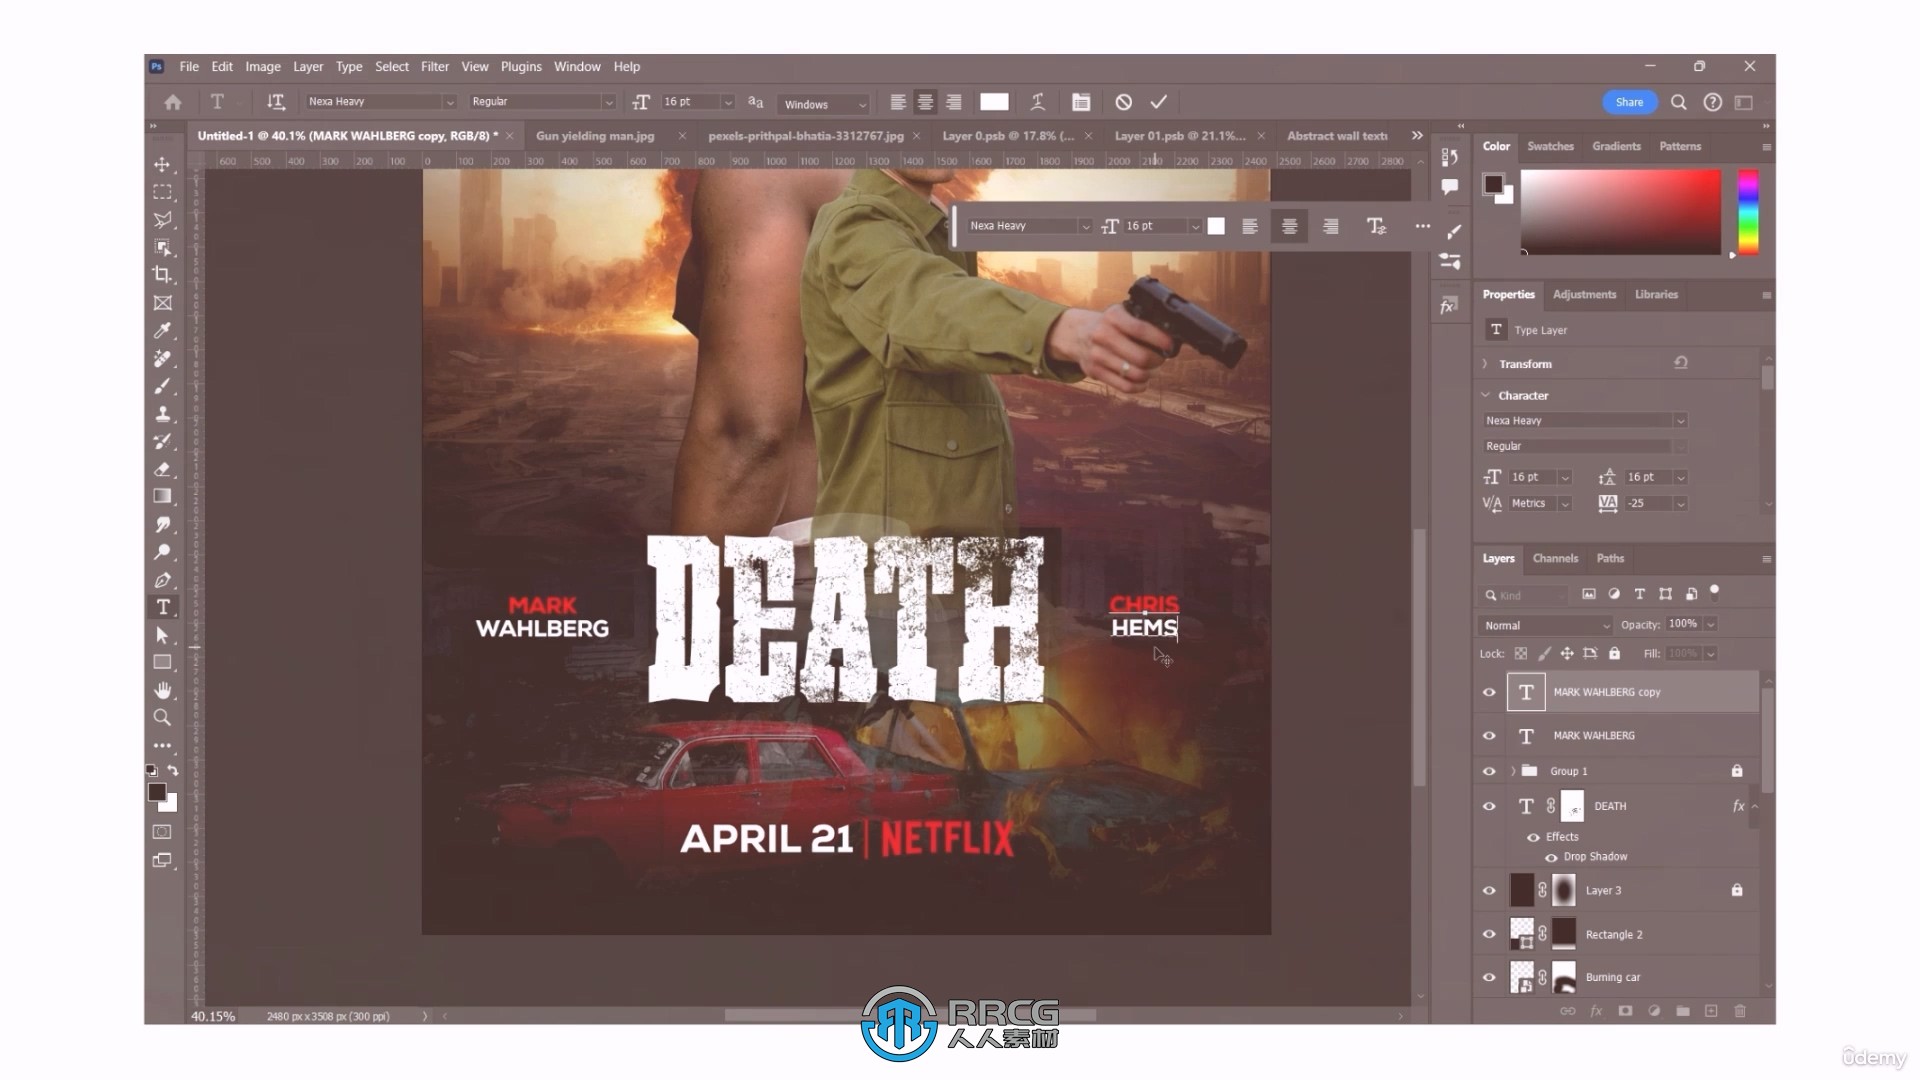Click the Quick Mask mode icon
This screenshot has height=1080, width=1920.
162,831
